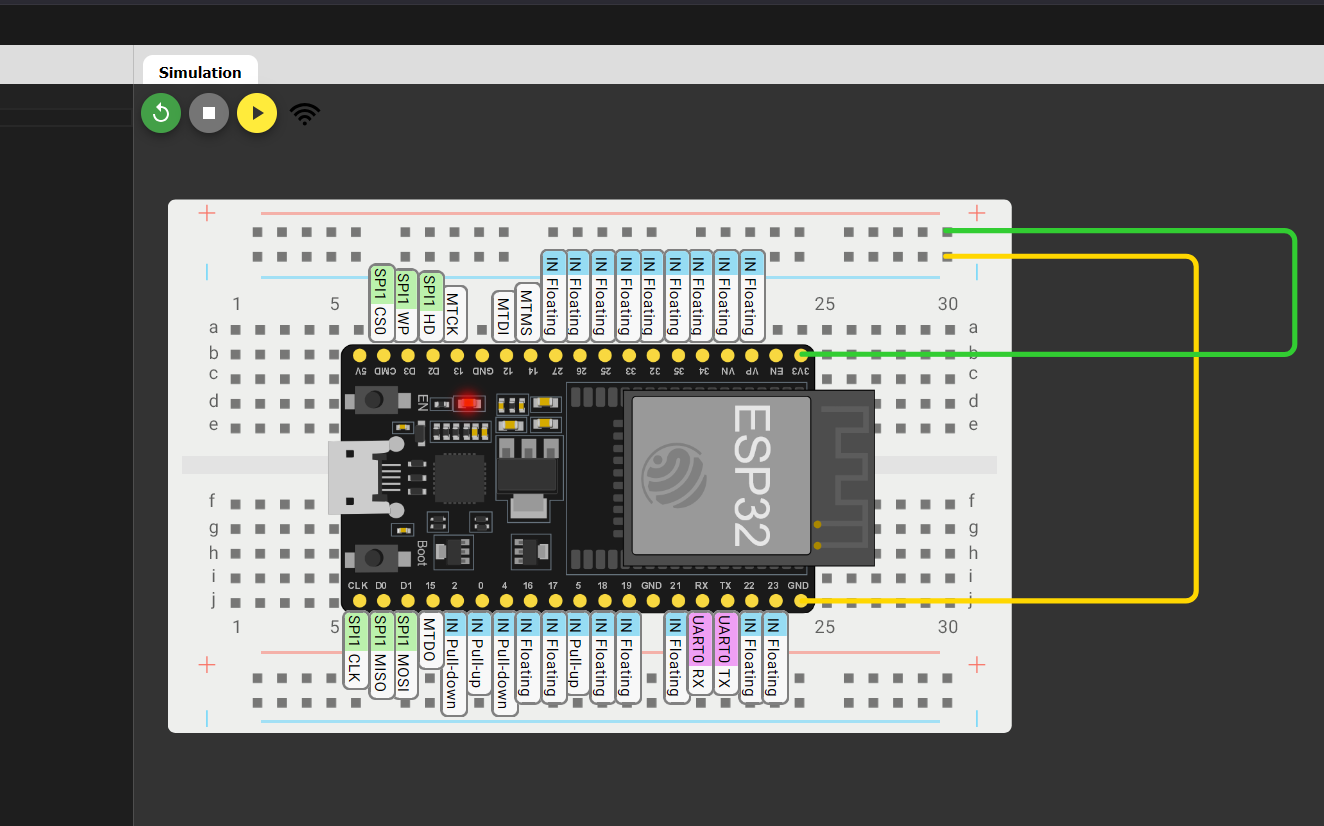This screenshot has width=1324, height=826.
Task: Click GPIO pin 15 on the ESP32
Action: click(x=431, y=600)
